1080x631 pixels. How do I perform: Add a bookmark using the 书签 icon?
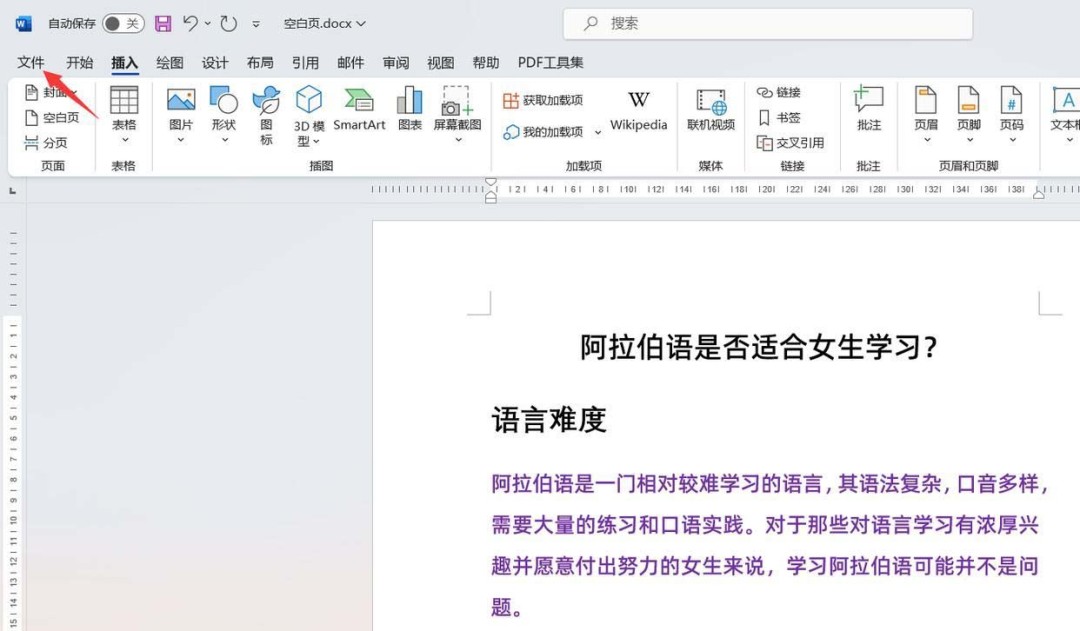point(781,117)
